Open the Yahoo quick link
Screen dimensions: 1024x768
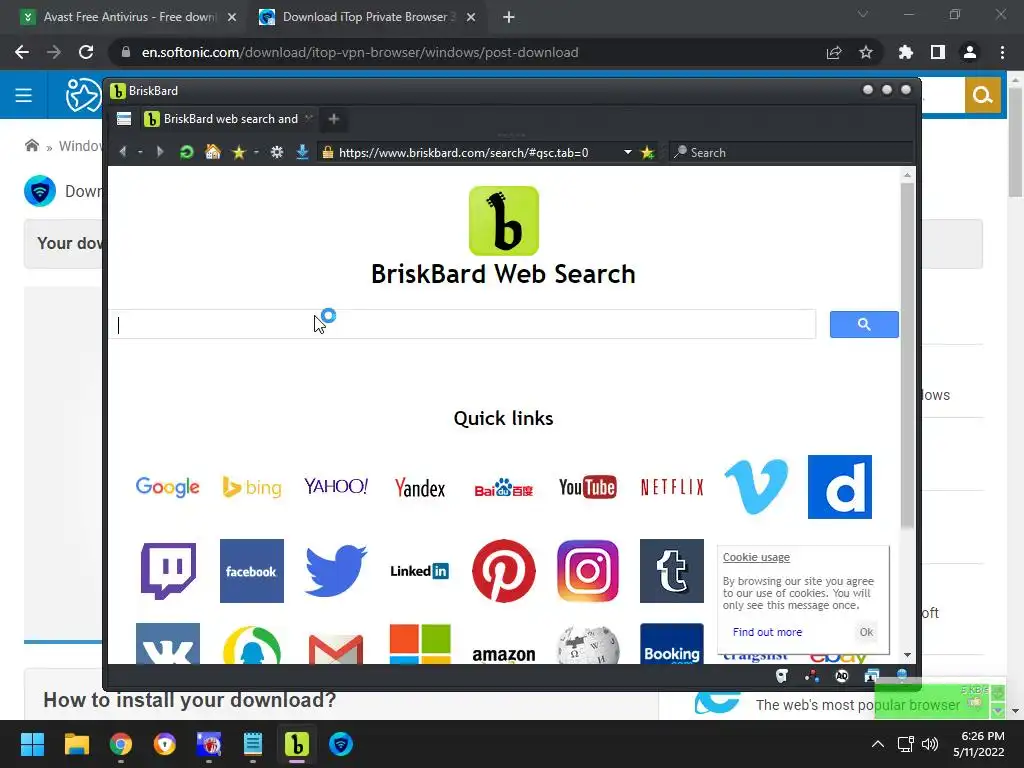pyautogui.click(x=336, y=487)
